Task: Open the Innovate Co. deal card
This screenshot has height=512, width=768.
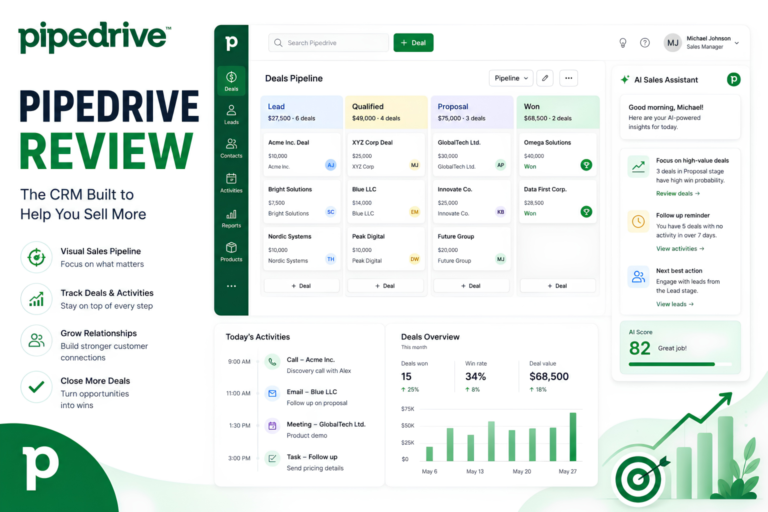Action: (471, 202)
